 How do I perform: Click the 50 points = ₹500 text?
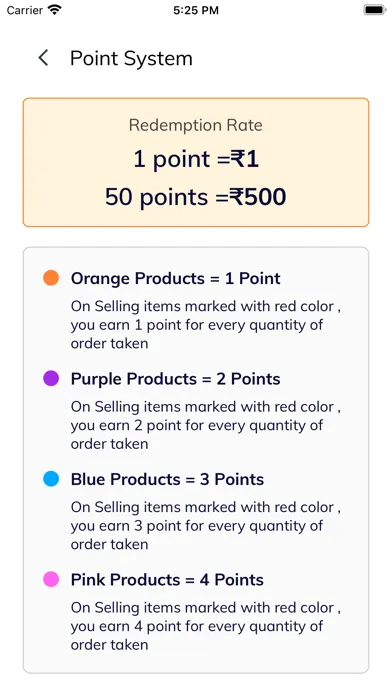(x=196, y=197)
